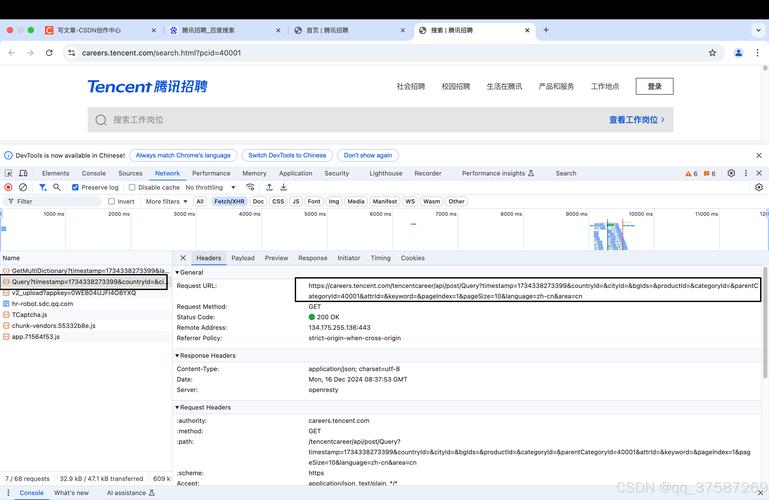Image resolution: width=769 pixels, height=500 pixels.
Task: Open the 社会招聘 nav link
Action: point(410,86)
